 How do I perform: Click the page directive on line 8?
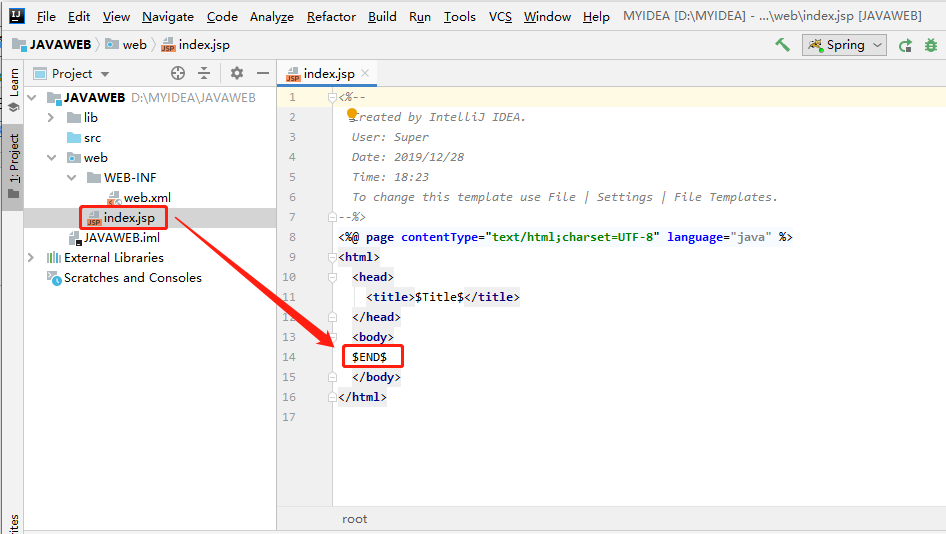tap(565, 237)
